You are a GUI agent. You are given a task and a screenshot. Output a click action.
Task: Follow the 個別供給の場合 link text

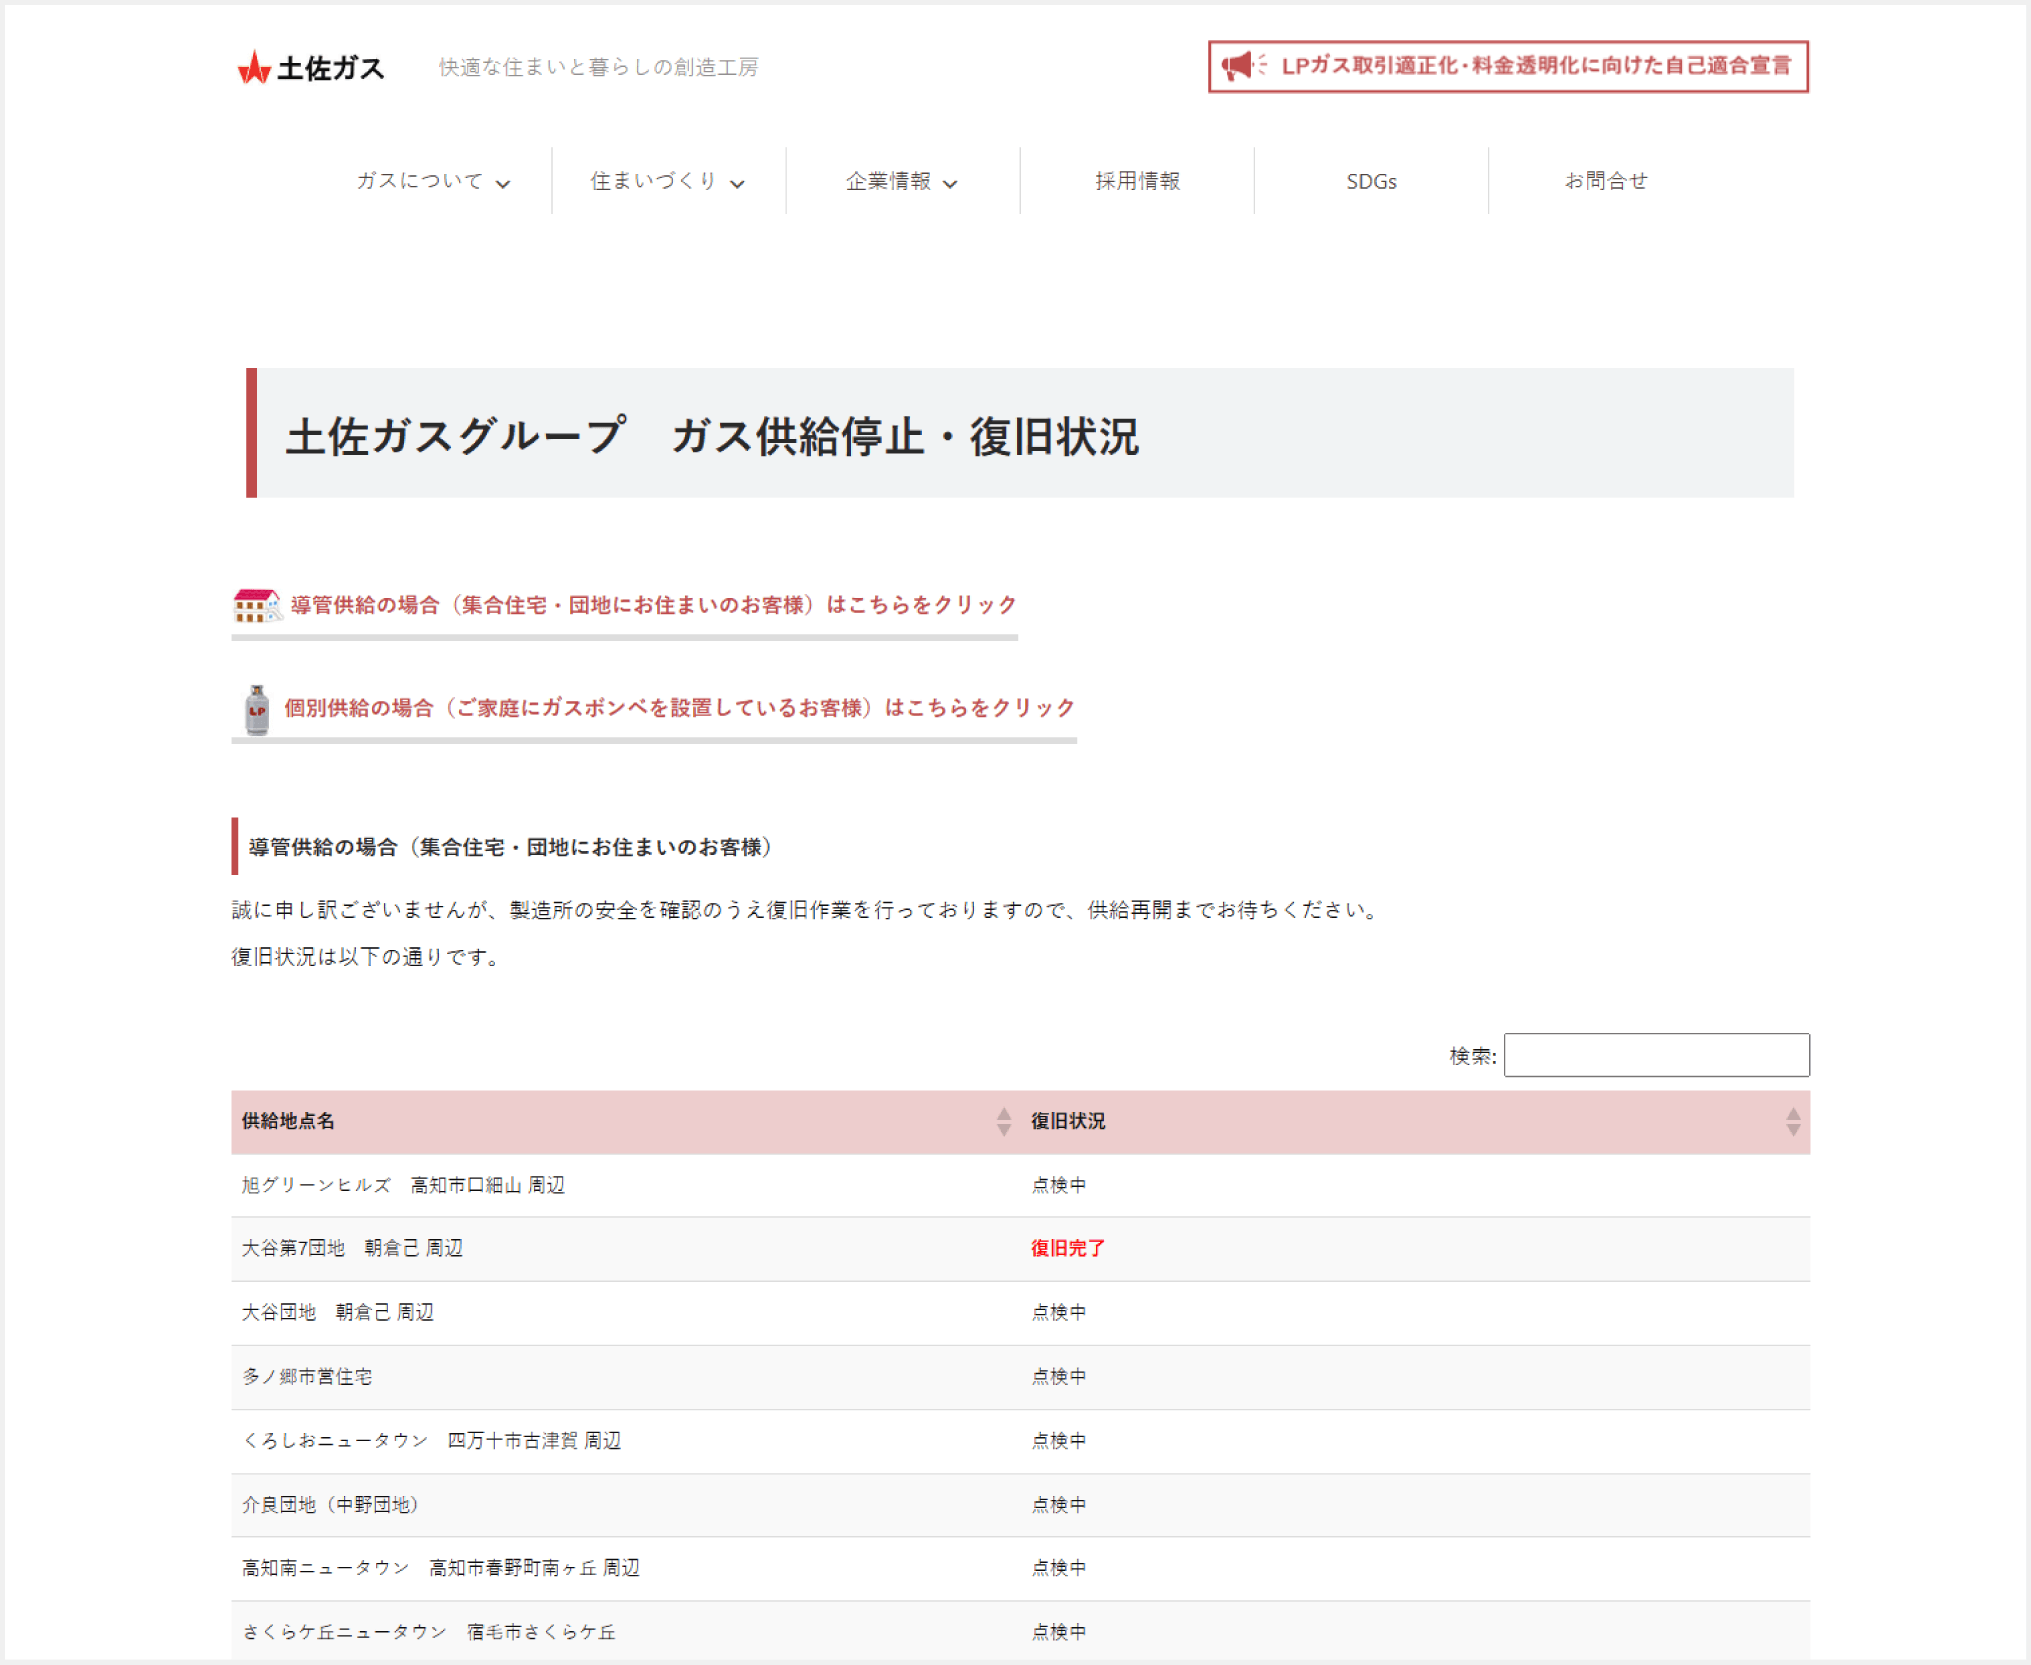679,708
